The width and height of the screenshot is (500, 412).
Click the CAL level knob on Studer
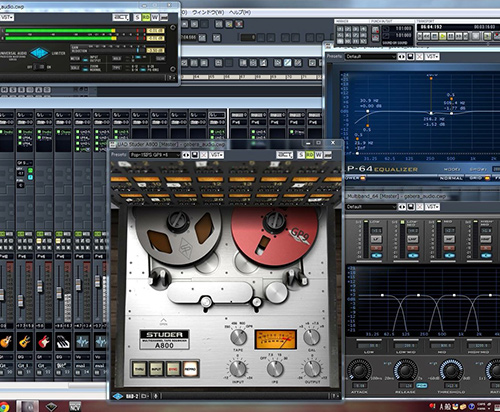click(x=311, y=337)
